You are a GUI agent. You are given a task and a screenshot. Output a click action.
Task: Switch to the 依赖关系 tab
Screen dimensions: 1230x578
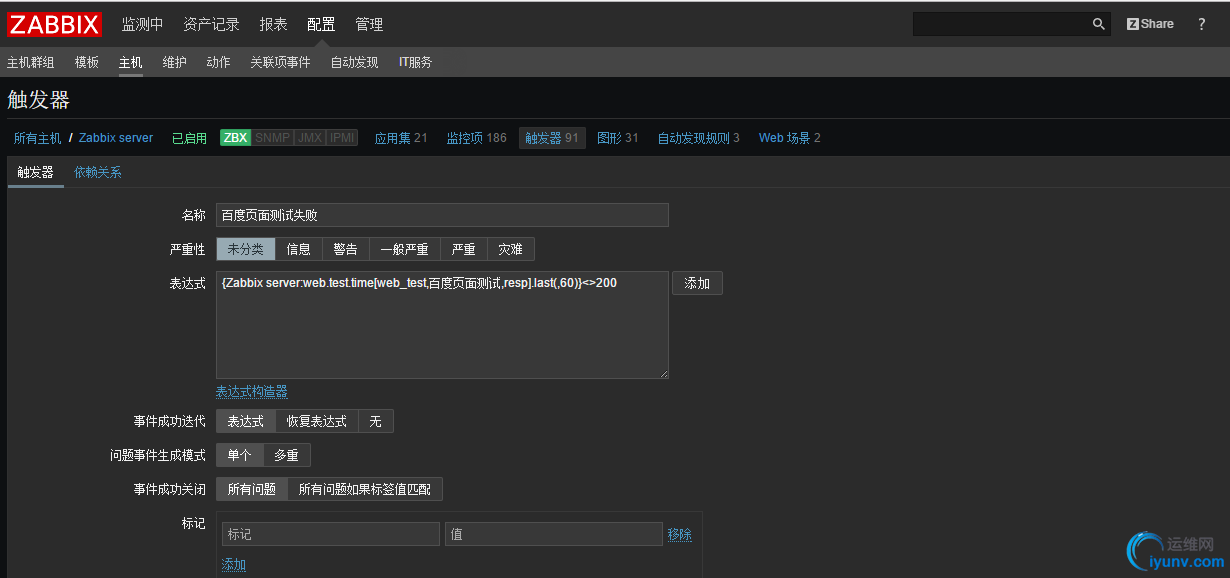[x=100, y=172]
